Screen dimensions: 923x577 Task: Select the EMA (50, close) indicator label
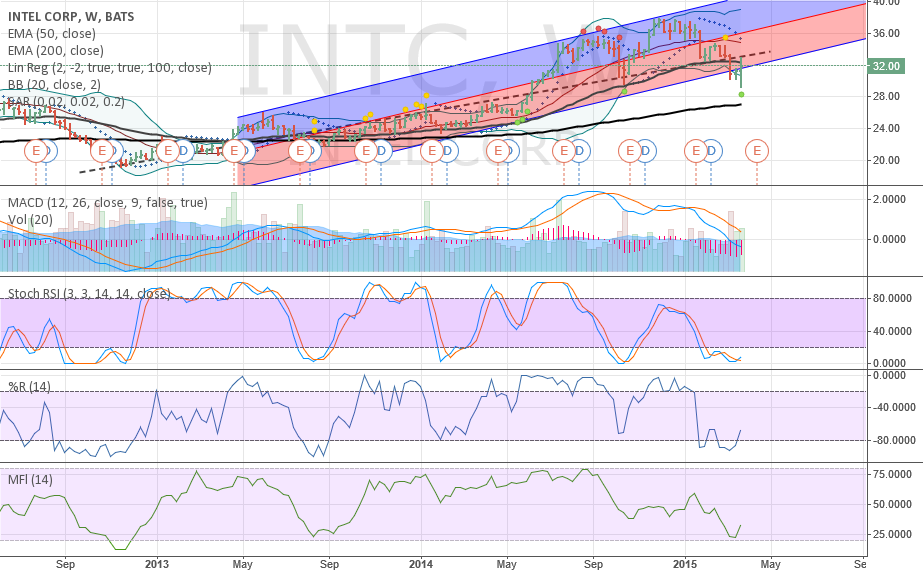[51, 34]
